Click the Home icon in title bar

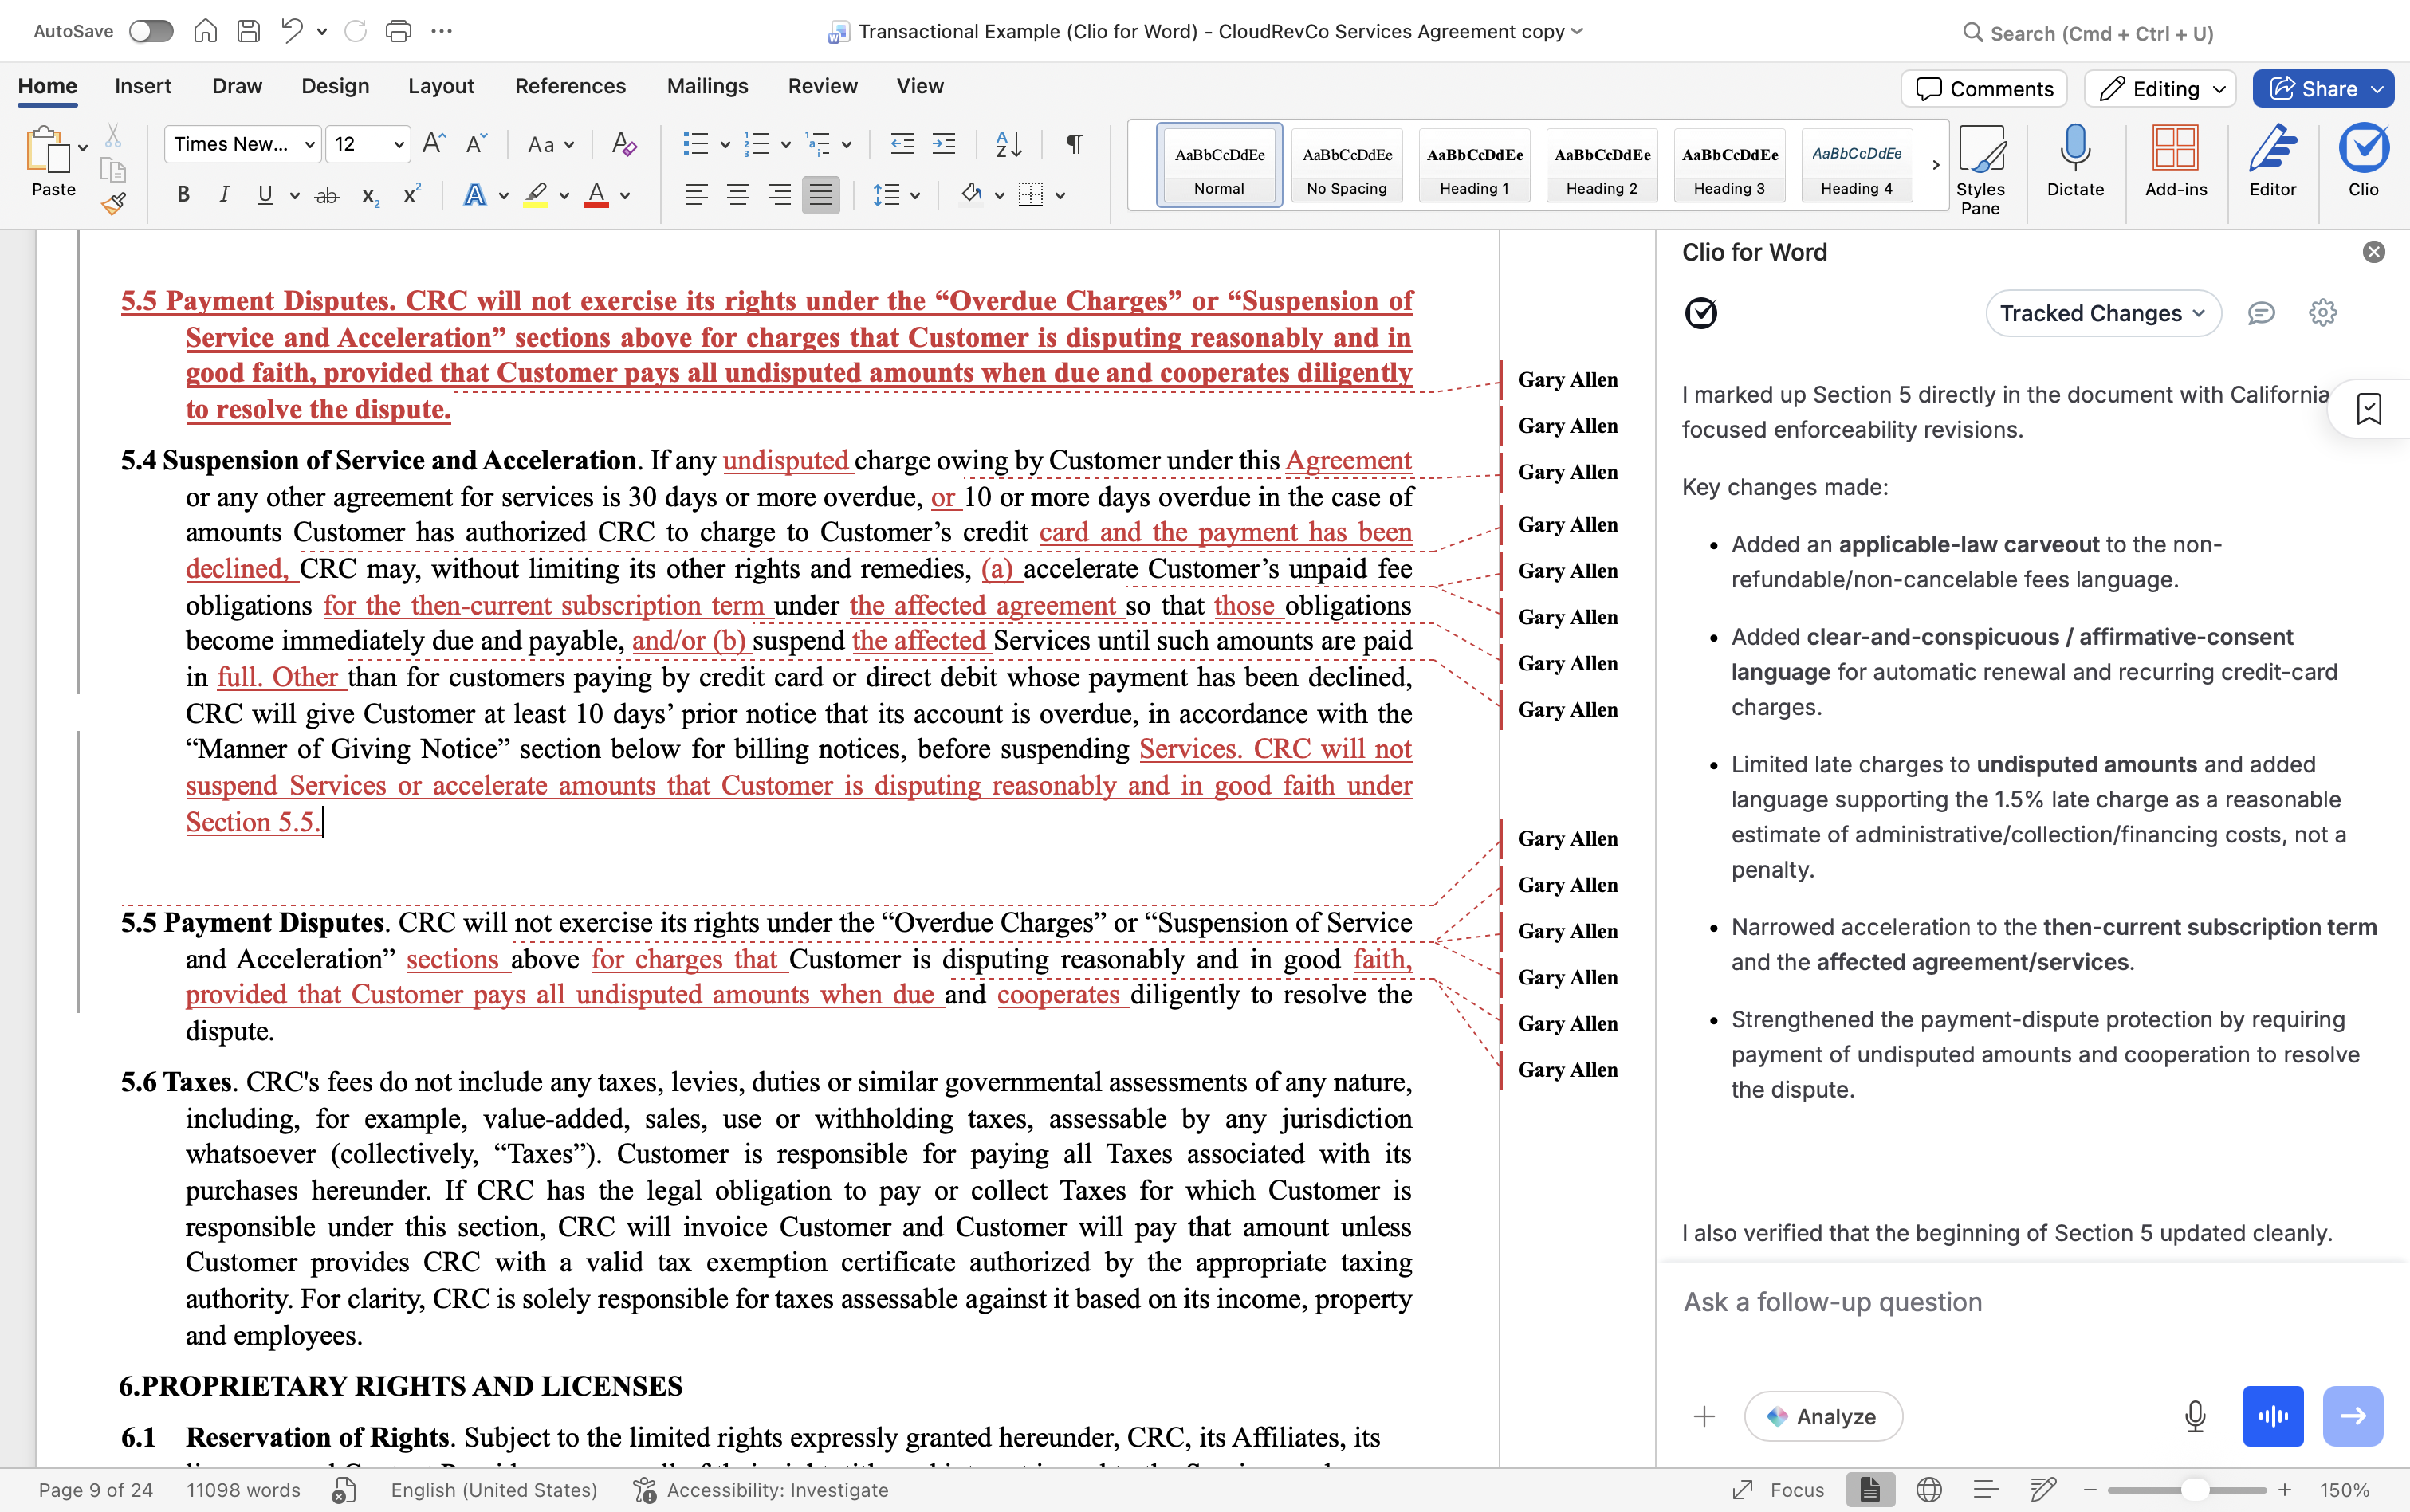click(205, 31)
